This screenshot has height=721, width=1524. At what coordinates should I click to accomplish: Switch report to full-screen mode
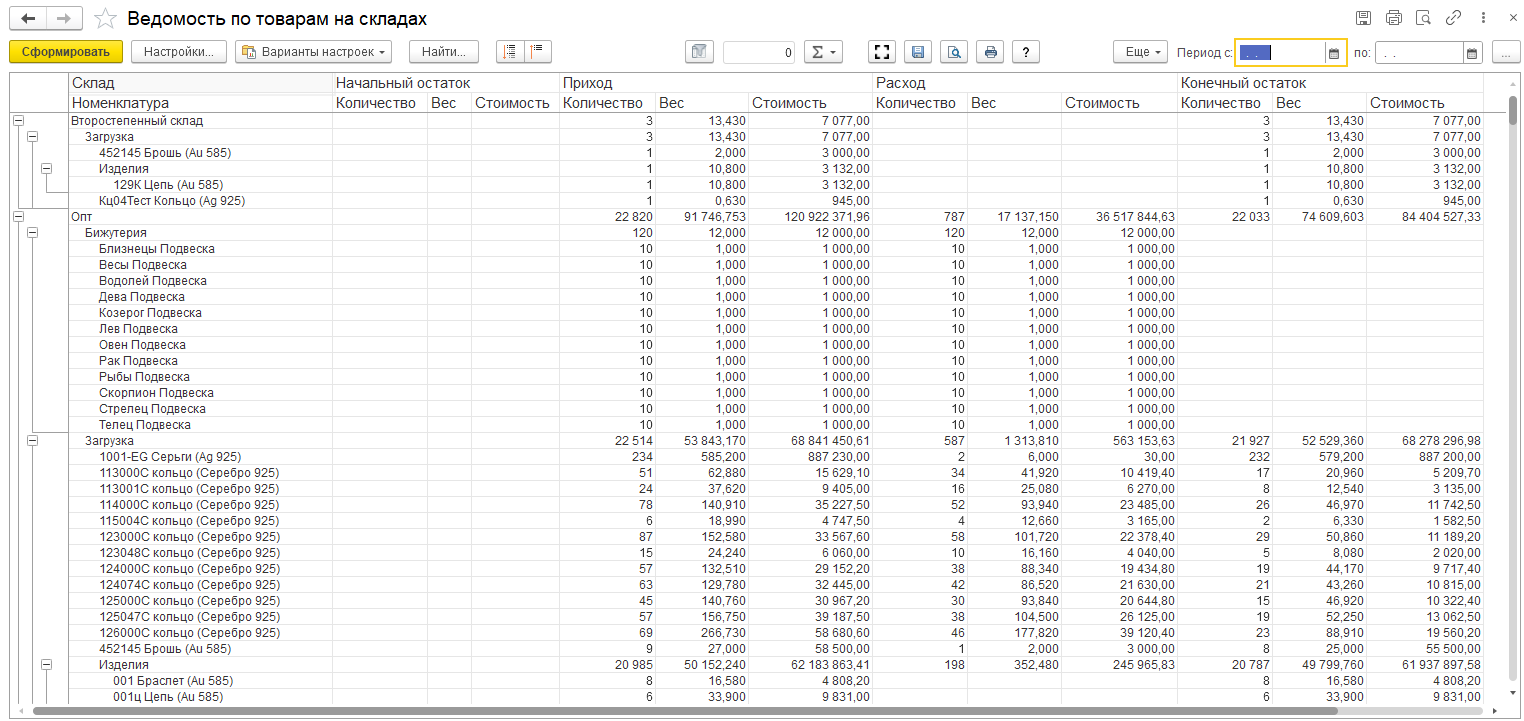tap(881, 52)
